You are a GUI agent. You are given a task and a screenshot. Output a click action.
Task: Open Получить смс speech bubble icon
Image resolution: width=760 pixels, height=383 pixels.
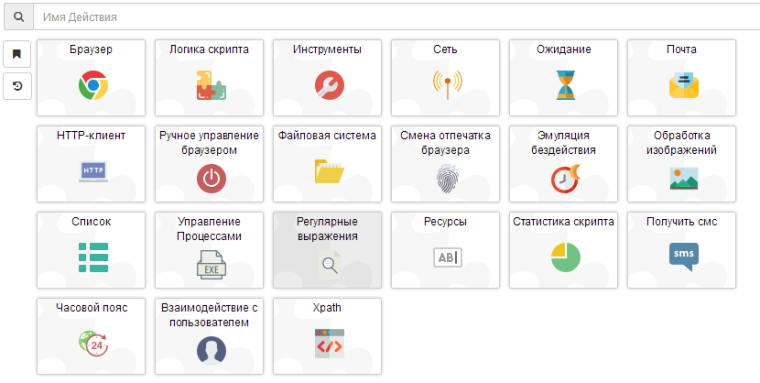pos(684,257)
